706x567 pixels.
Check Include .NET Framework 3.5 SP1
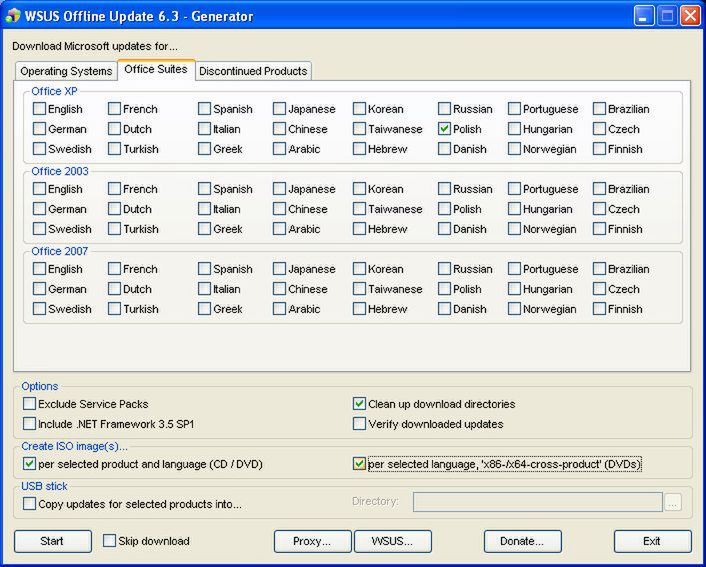point(29,424)
